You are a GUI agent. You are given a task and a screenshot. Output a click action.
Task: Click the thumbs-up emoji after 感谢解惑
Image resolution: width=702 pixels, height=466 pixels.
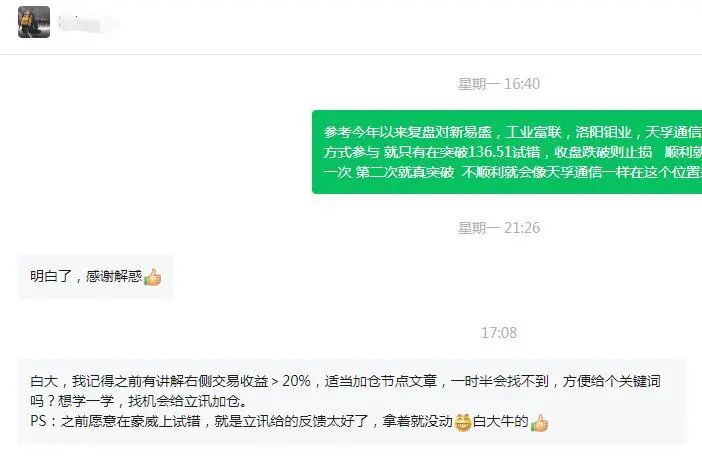click(152, 277)
